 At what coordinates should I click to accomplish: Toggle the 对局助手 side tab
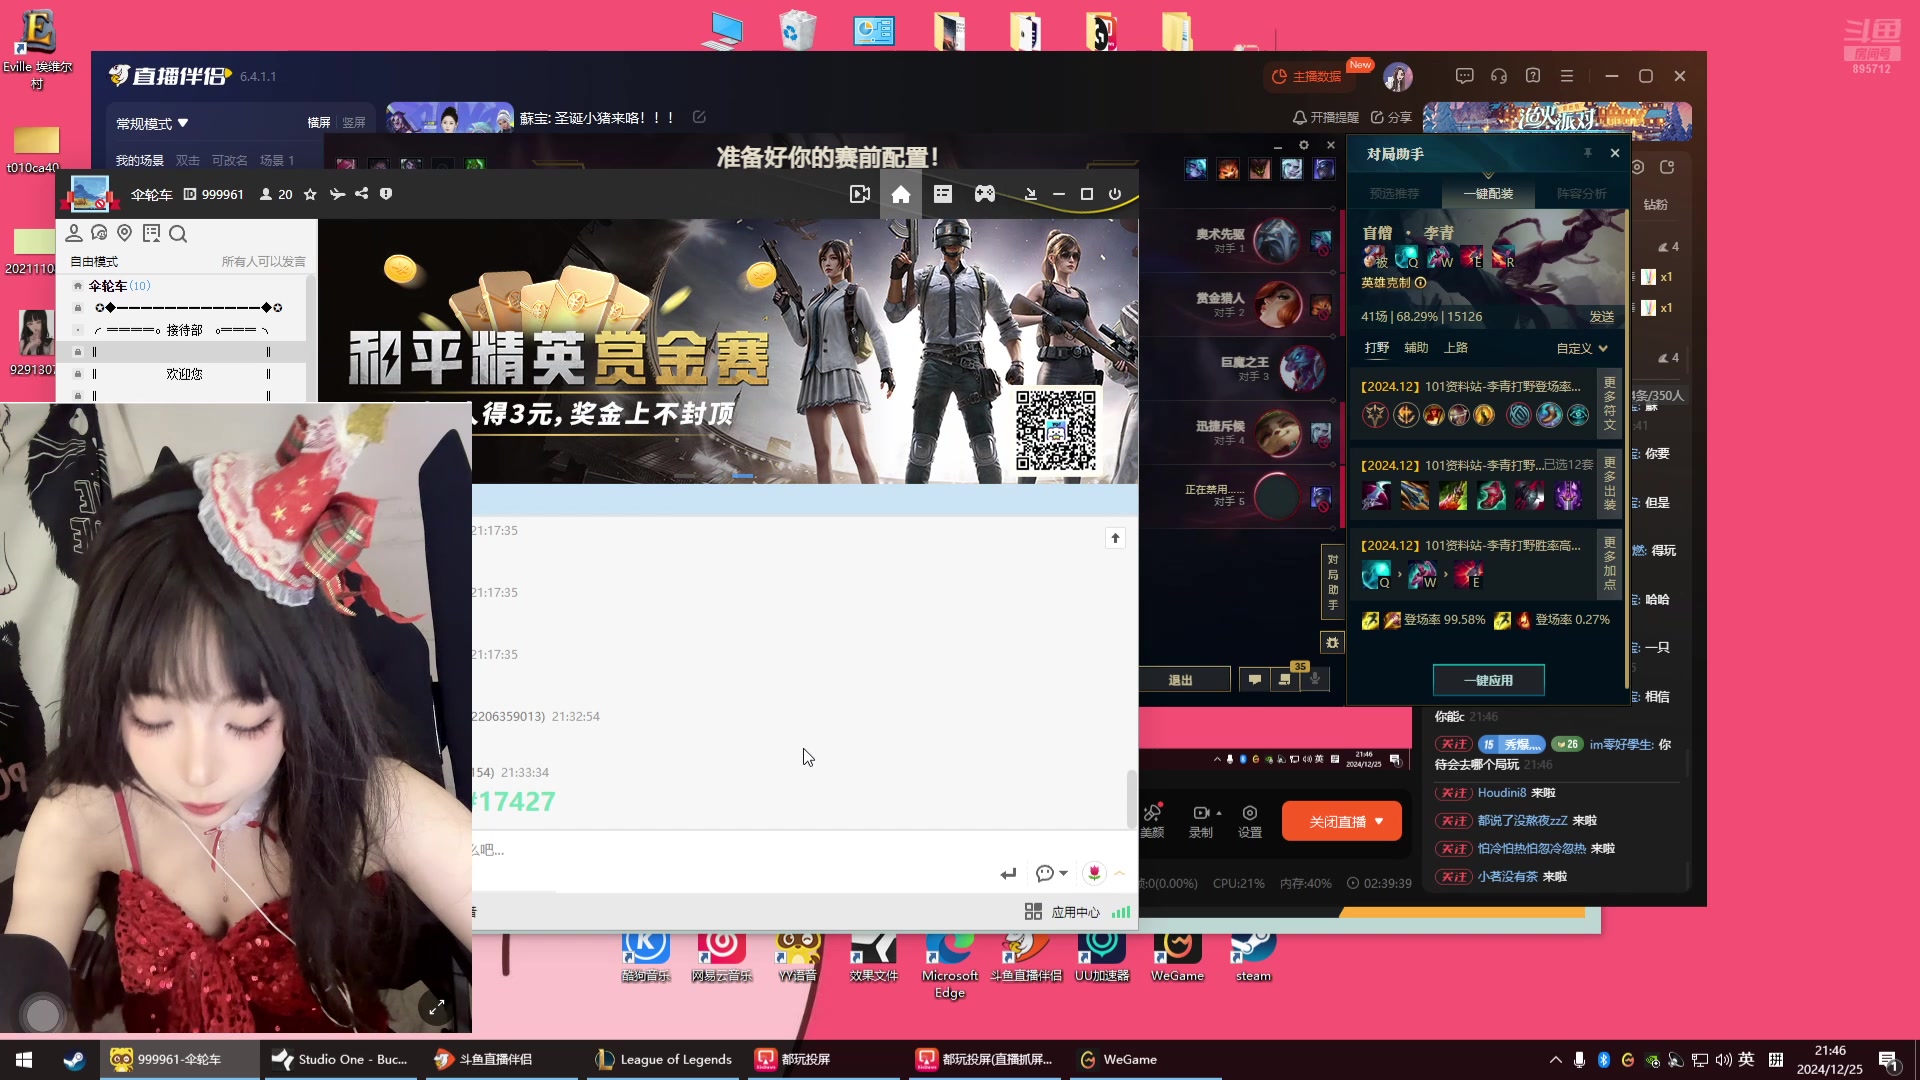pyautogui.click(x=1332, y=582)
